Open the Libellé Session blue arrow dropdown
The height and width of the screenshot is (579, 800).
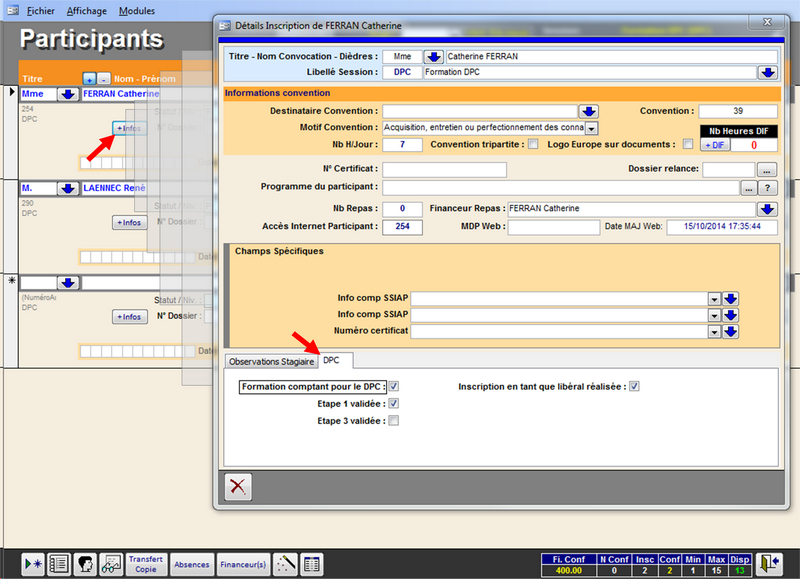(767, 72)
